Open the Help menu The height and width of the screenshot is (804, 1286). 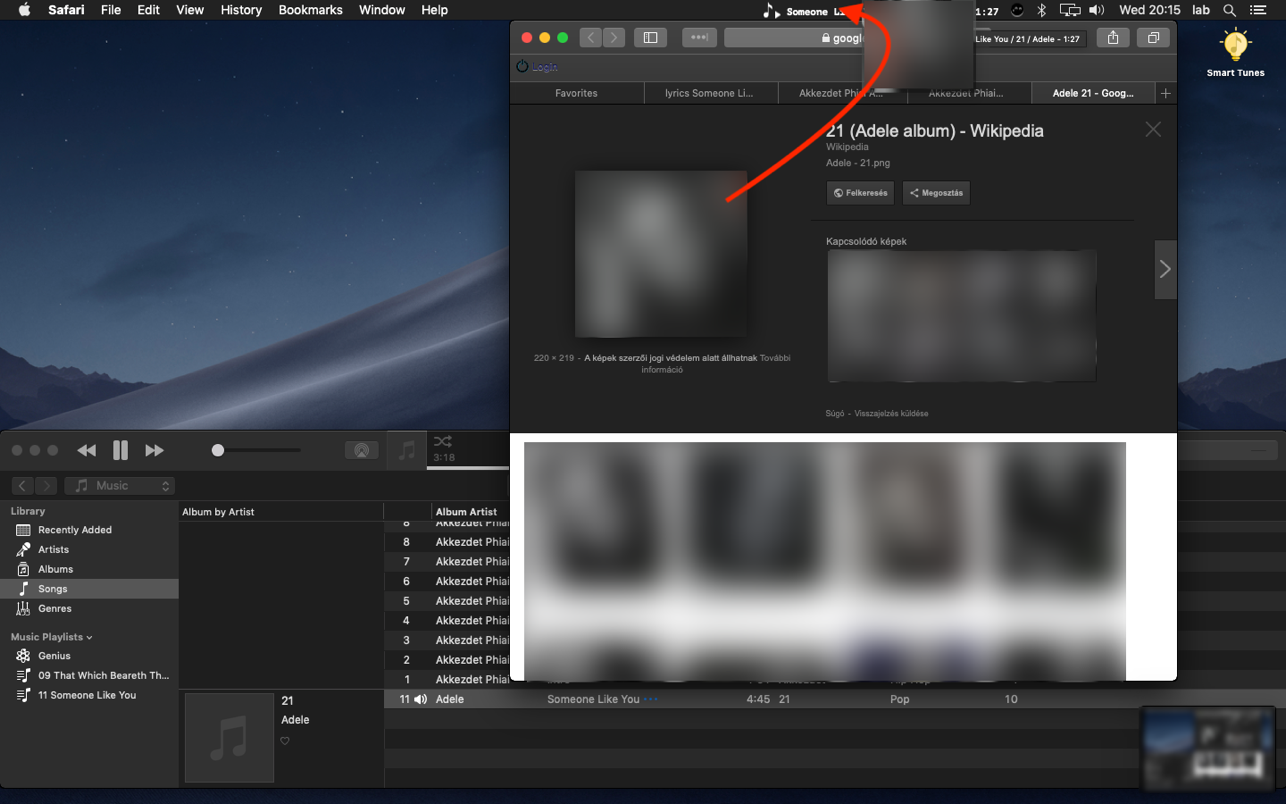434,10
